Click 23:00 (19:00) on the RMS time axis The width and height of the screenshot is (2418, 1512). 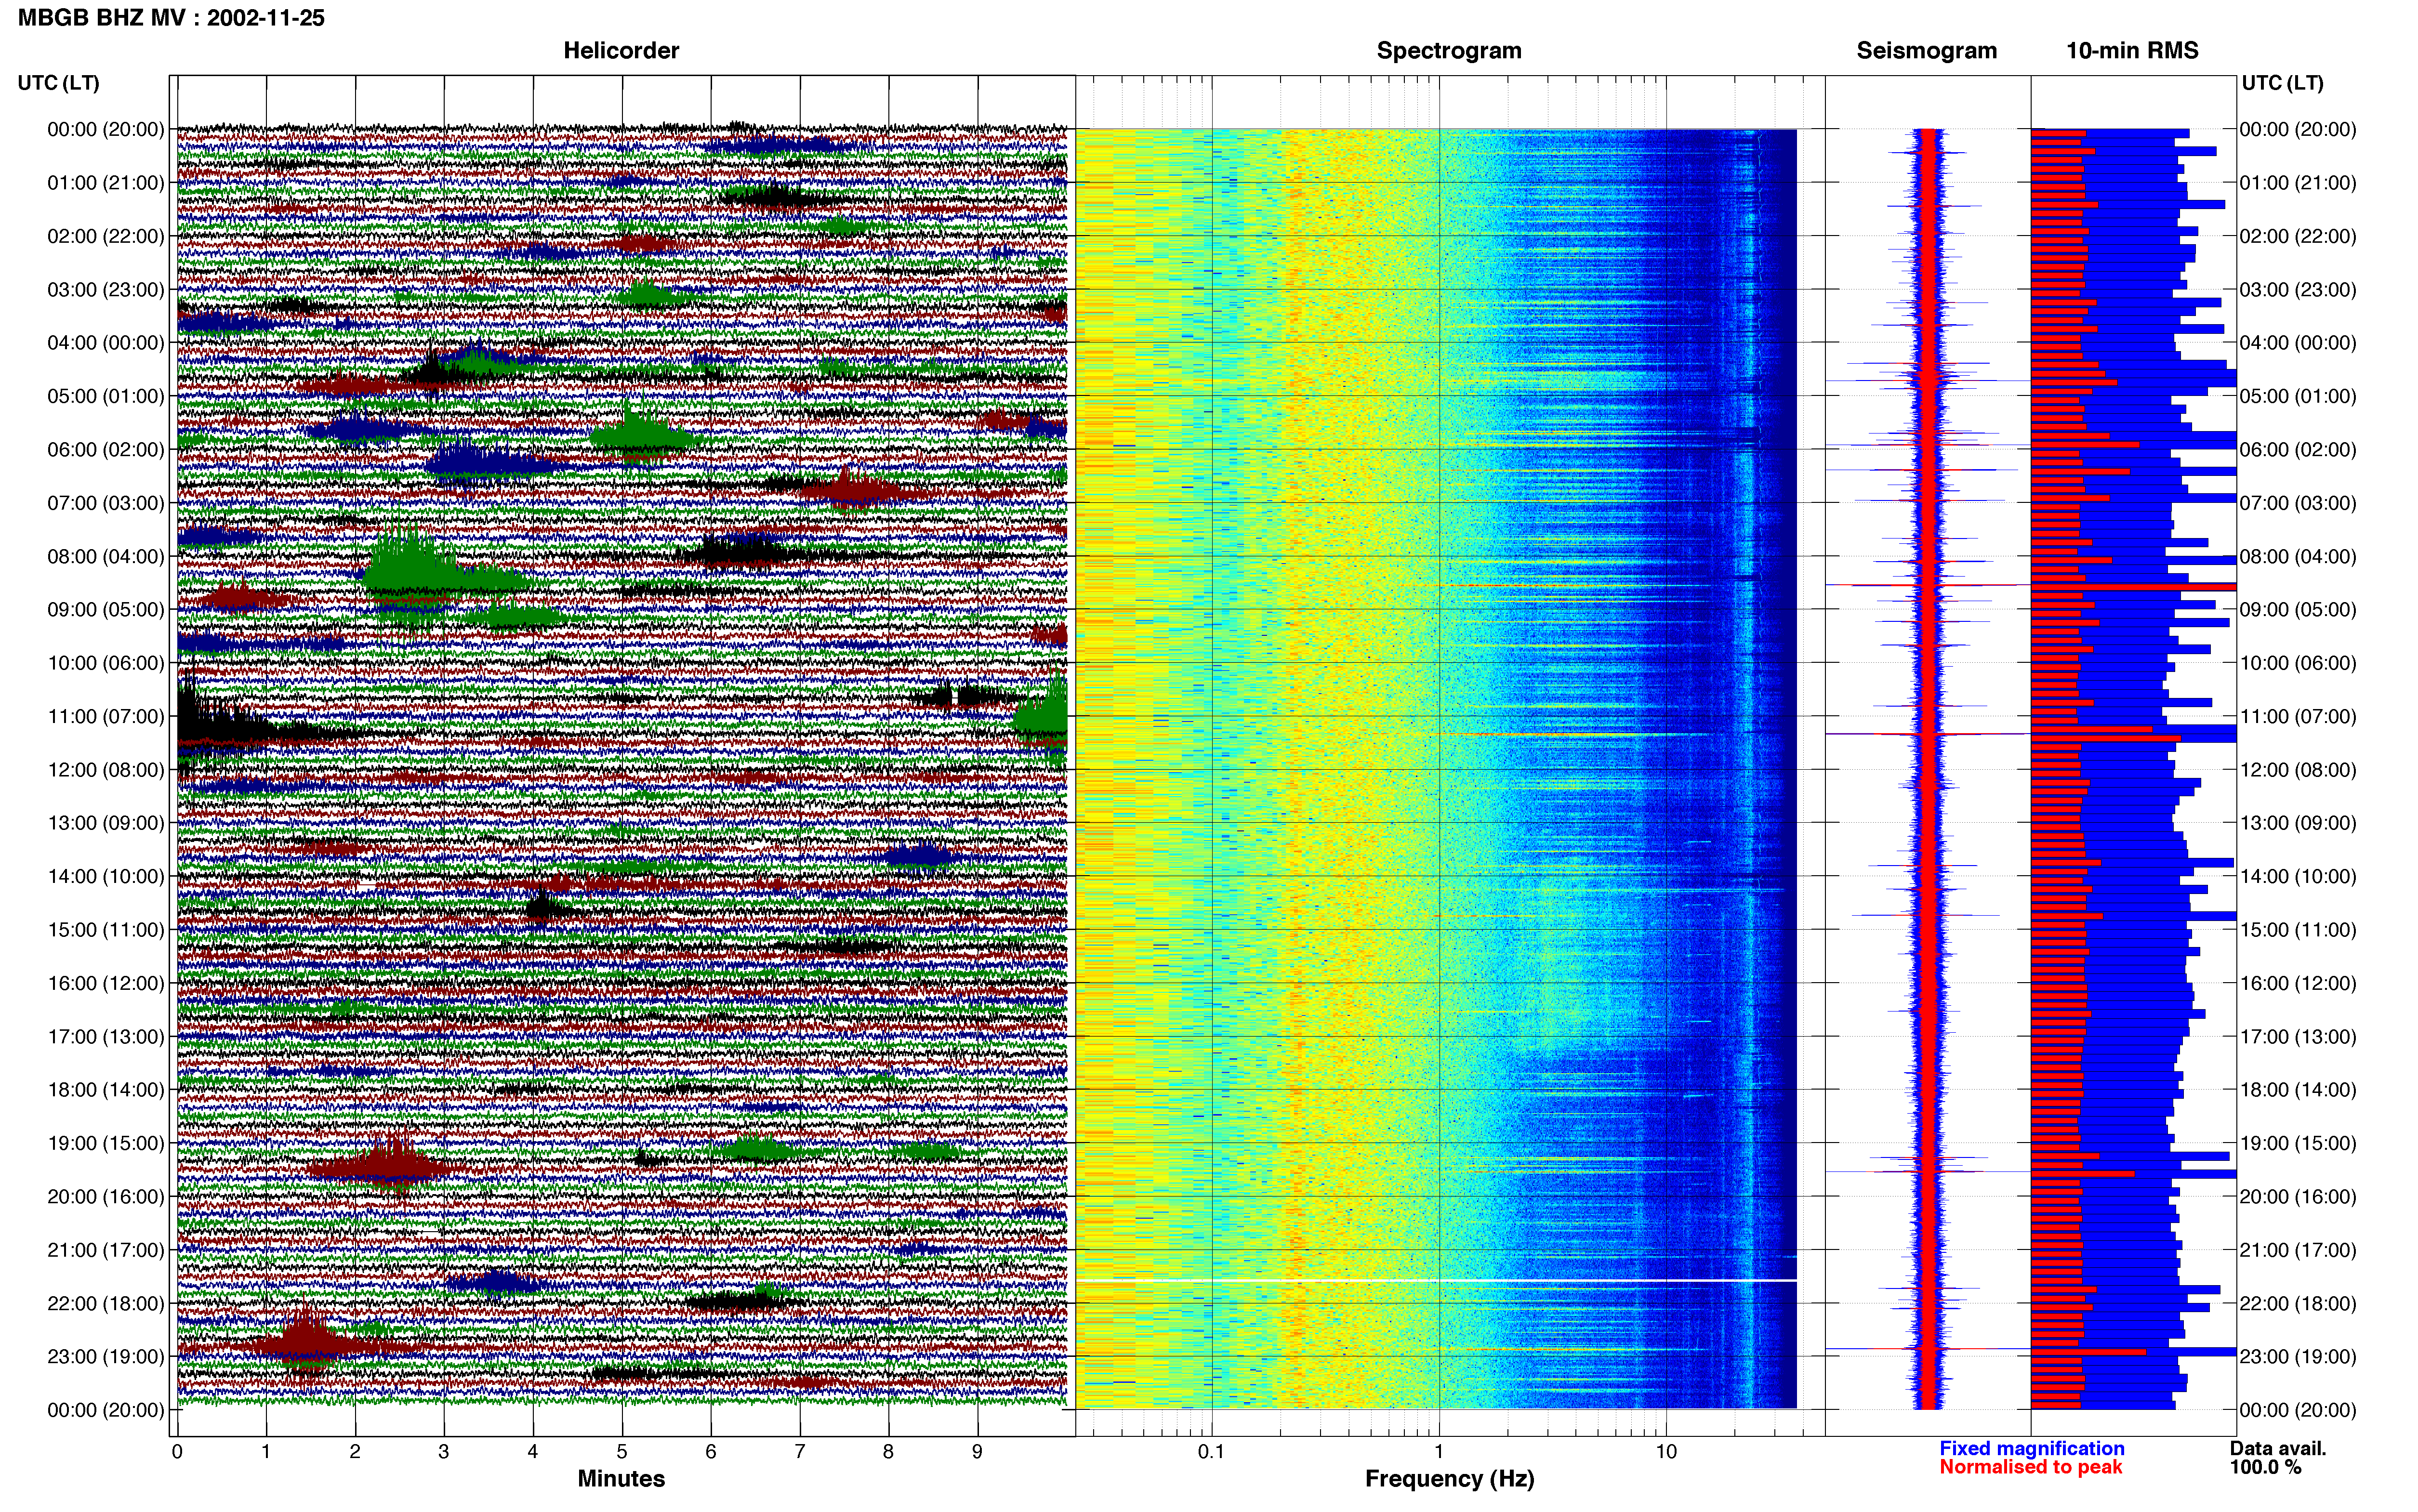click(x=2298, y=1356)
